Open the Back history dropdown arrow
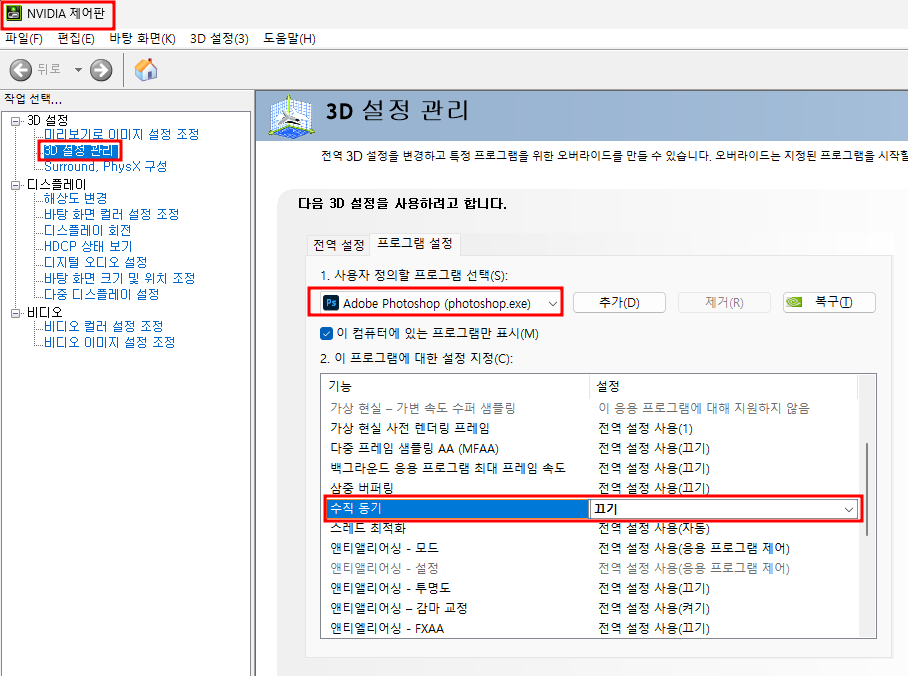The height and width of the screenshot is (676, 908). click(78, 70)
